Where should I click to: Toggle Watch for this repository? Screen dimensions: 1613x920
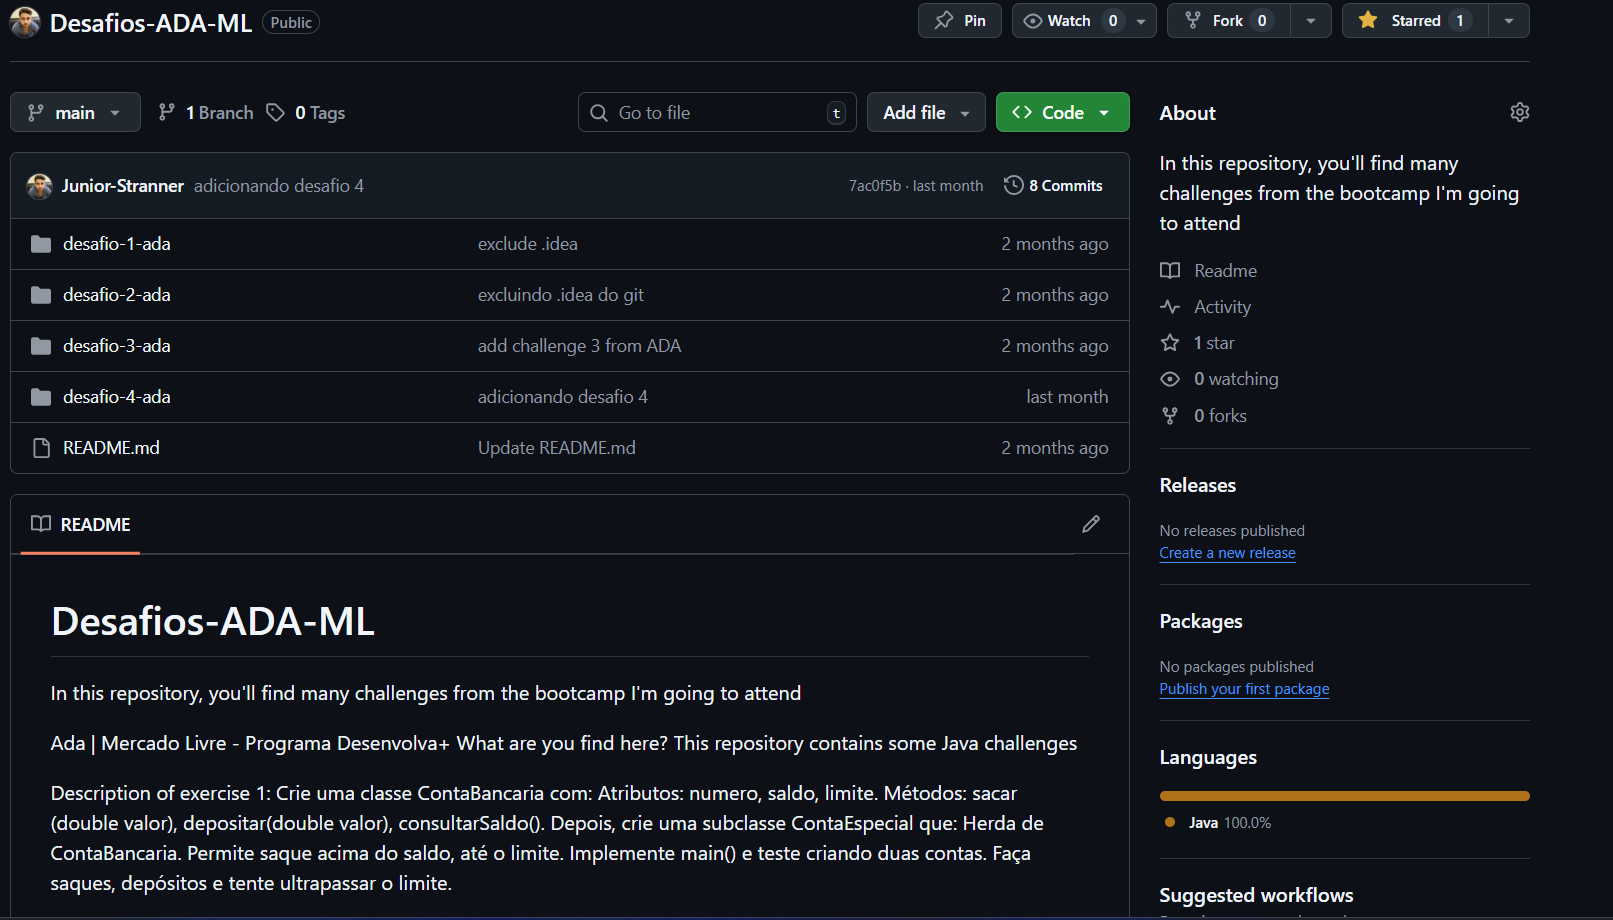[x=1068, y=21]
